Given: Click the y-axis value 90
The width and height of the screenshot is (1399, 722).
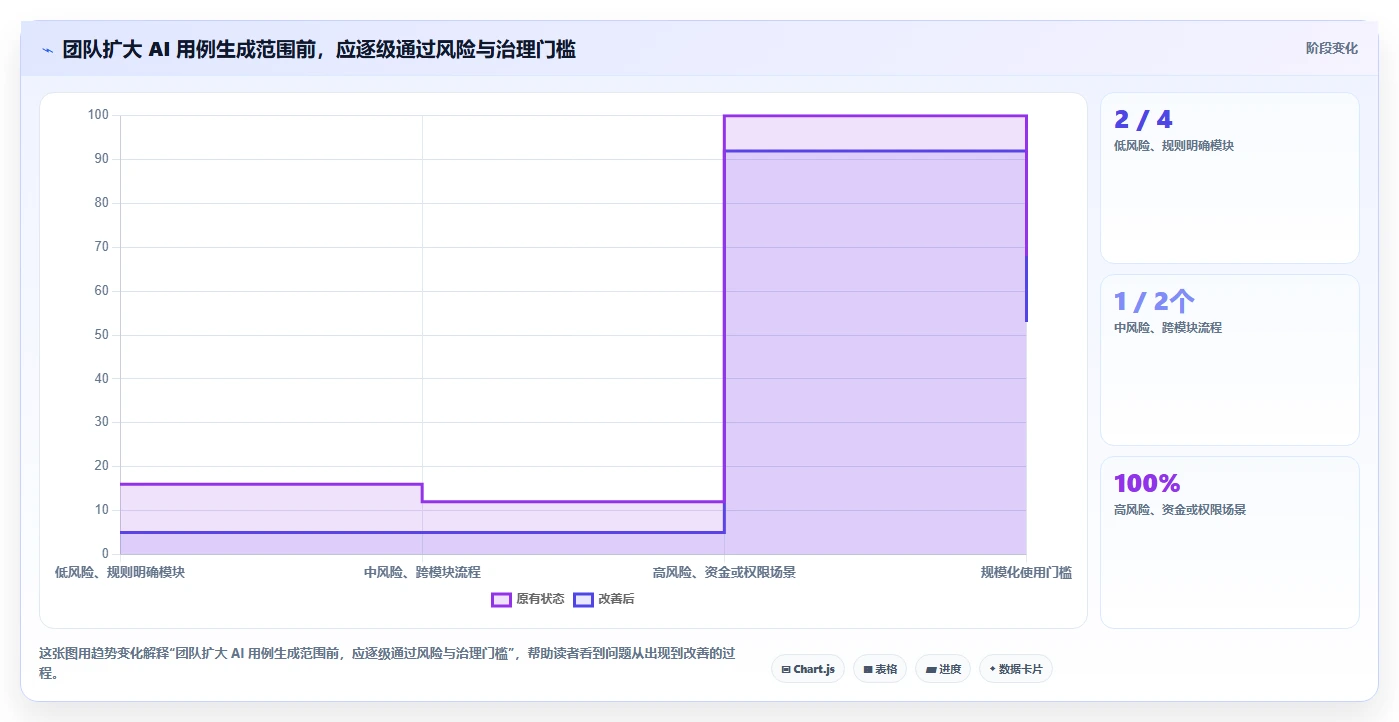Looking at the screenshot, I should coord(101,159).
